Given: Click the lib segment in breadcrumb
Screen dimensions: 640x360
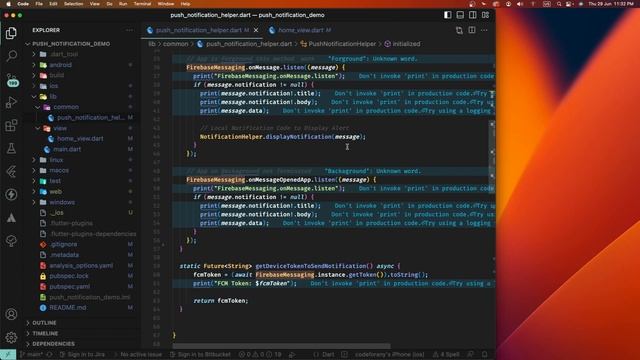Looking at the screenshot, I should (x=152, y=44).
